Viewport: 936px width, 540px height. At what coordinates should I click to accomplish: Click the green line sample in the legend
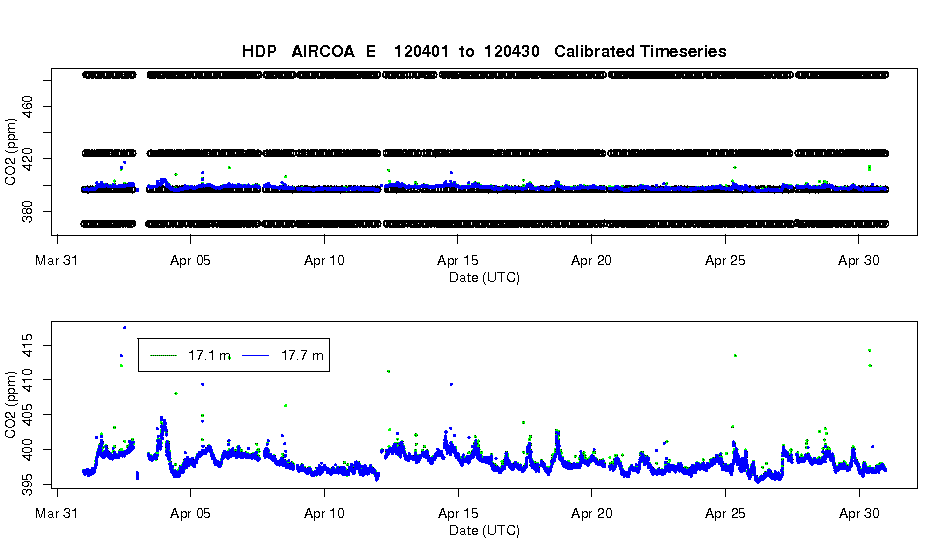point(163,356)
